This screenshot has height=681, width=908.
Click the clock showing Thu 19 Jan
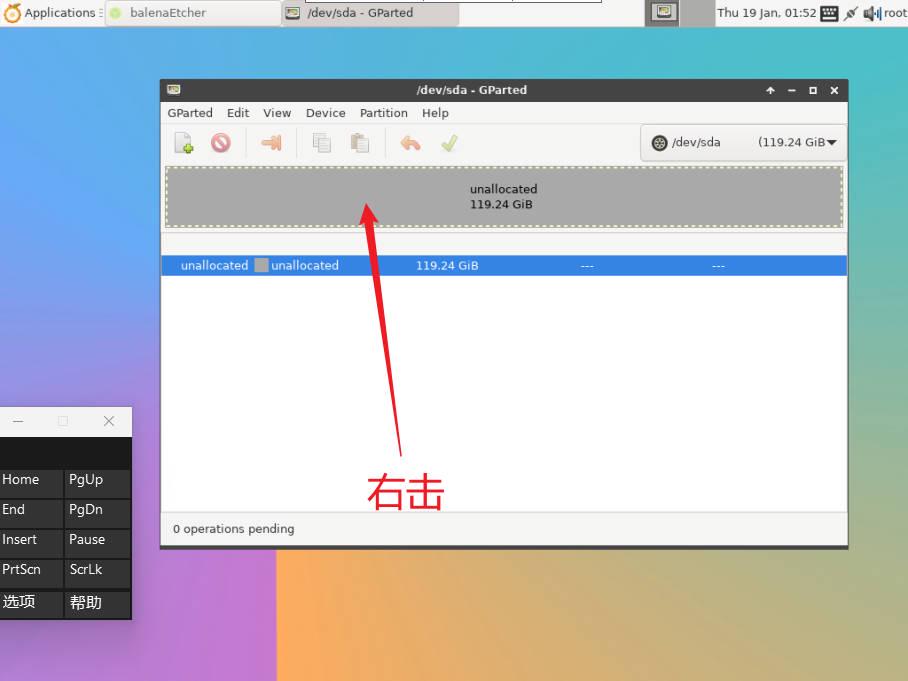tap(767, 13)
